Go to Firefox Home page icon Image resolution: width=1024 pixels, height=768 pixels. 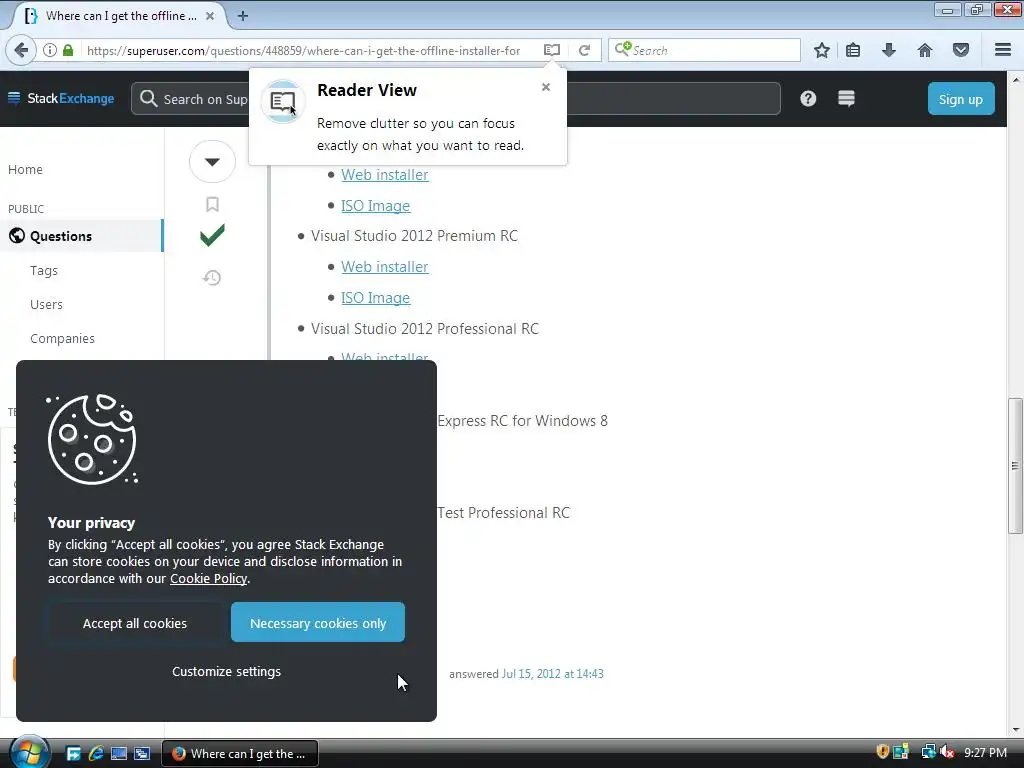point(925,50)
